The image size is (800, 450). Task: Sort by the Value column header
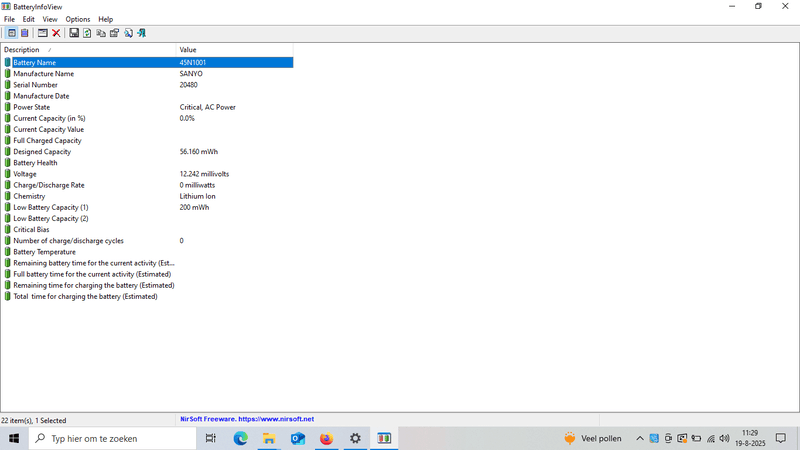click(x=235, y=49)
